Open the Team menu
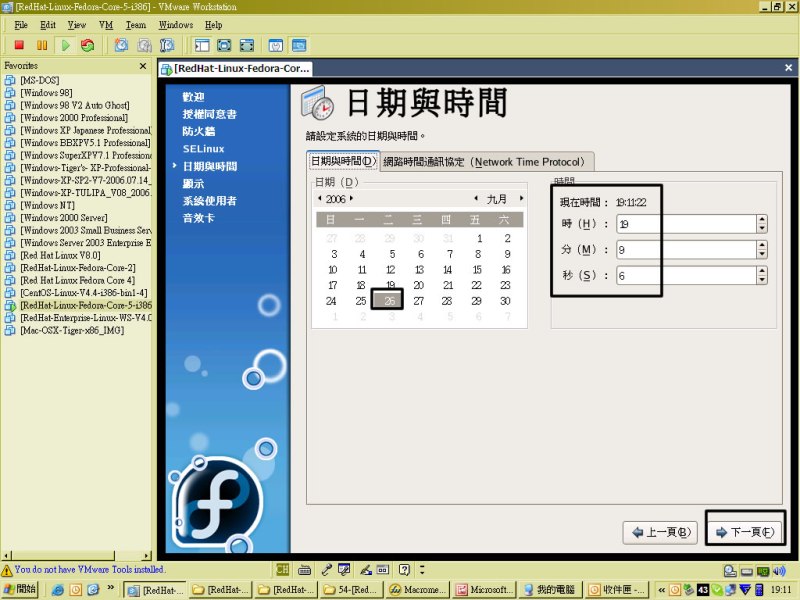800x600 pixels. tap(136, 25)
